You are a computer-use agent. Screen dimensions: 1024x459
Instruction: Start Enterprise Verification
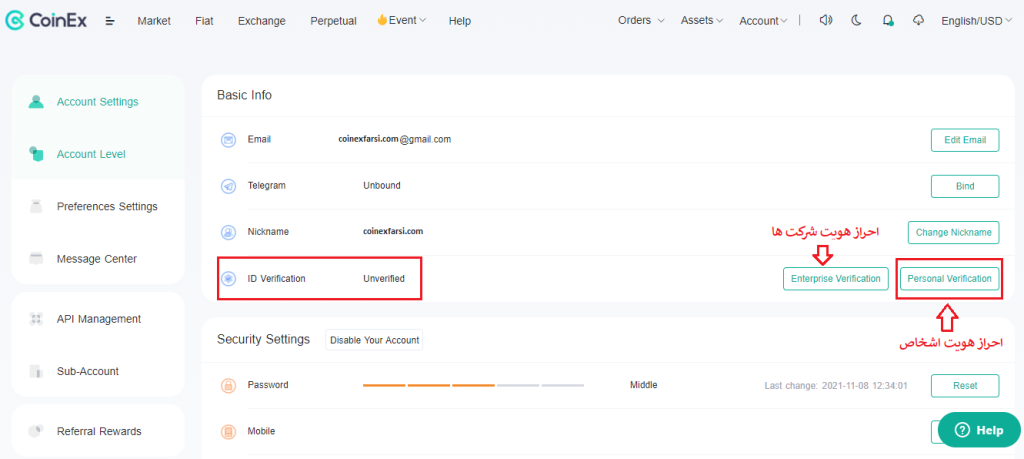coord(836,279)
